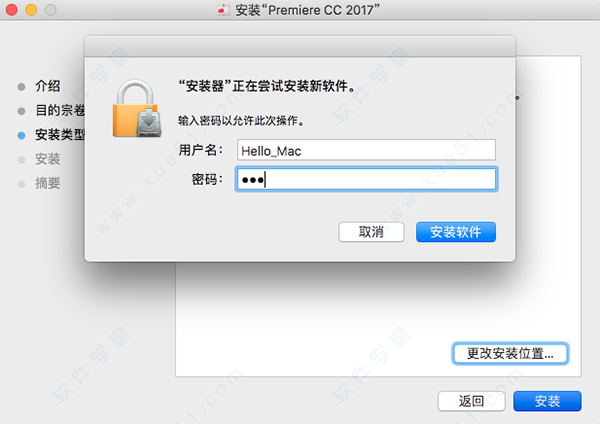600x424 pixels.
Task: Go back using the 返回 button
Action: coord(471,401)
